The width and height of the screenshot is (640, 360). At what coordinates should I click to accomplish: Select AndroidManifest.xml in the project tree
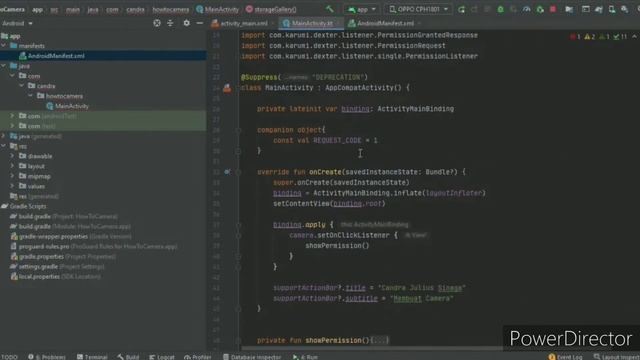pos(103,56)
